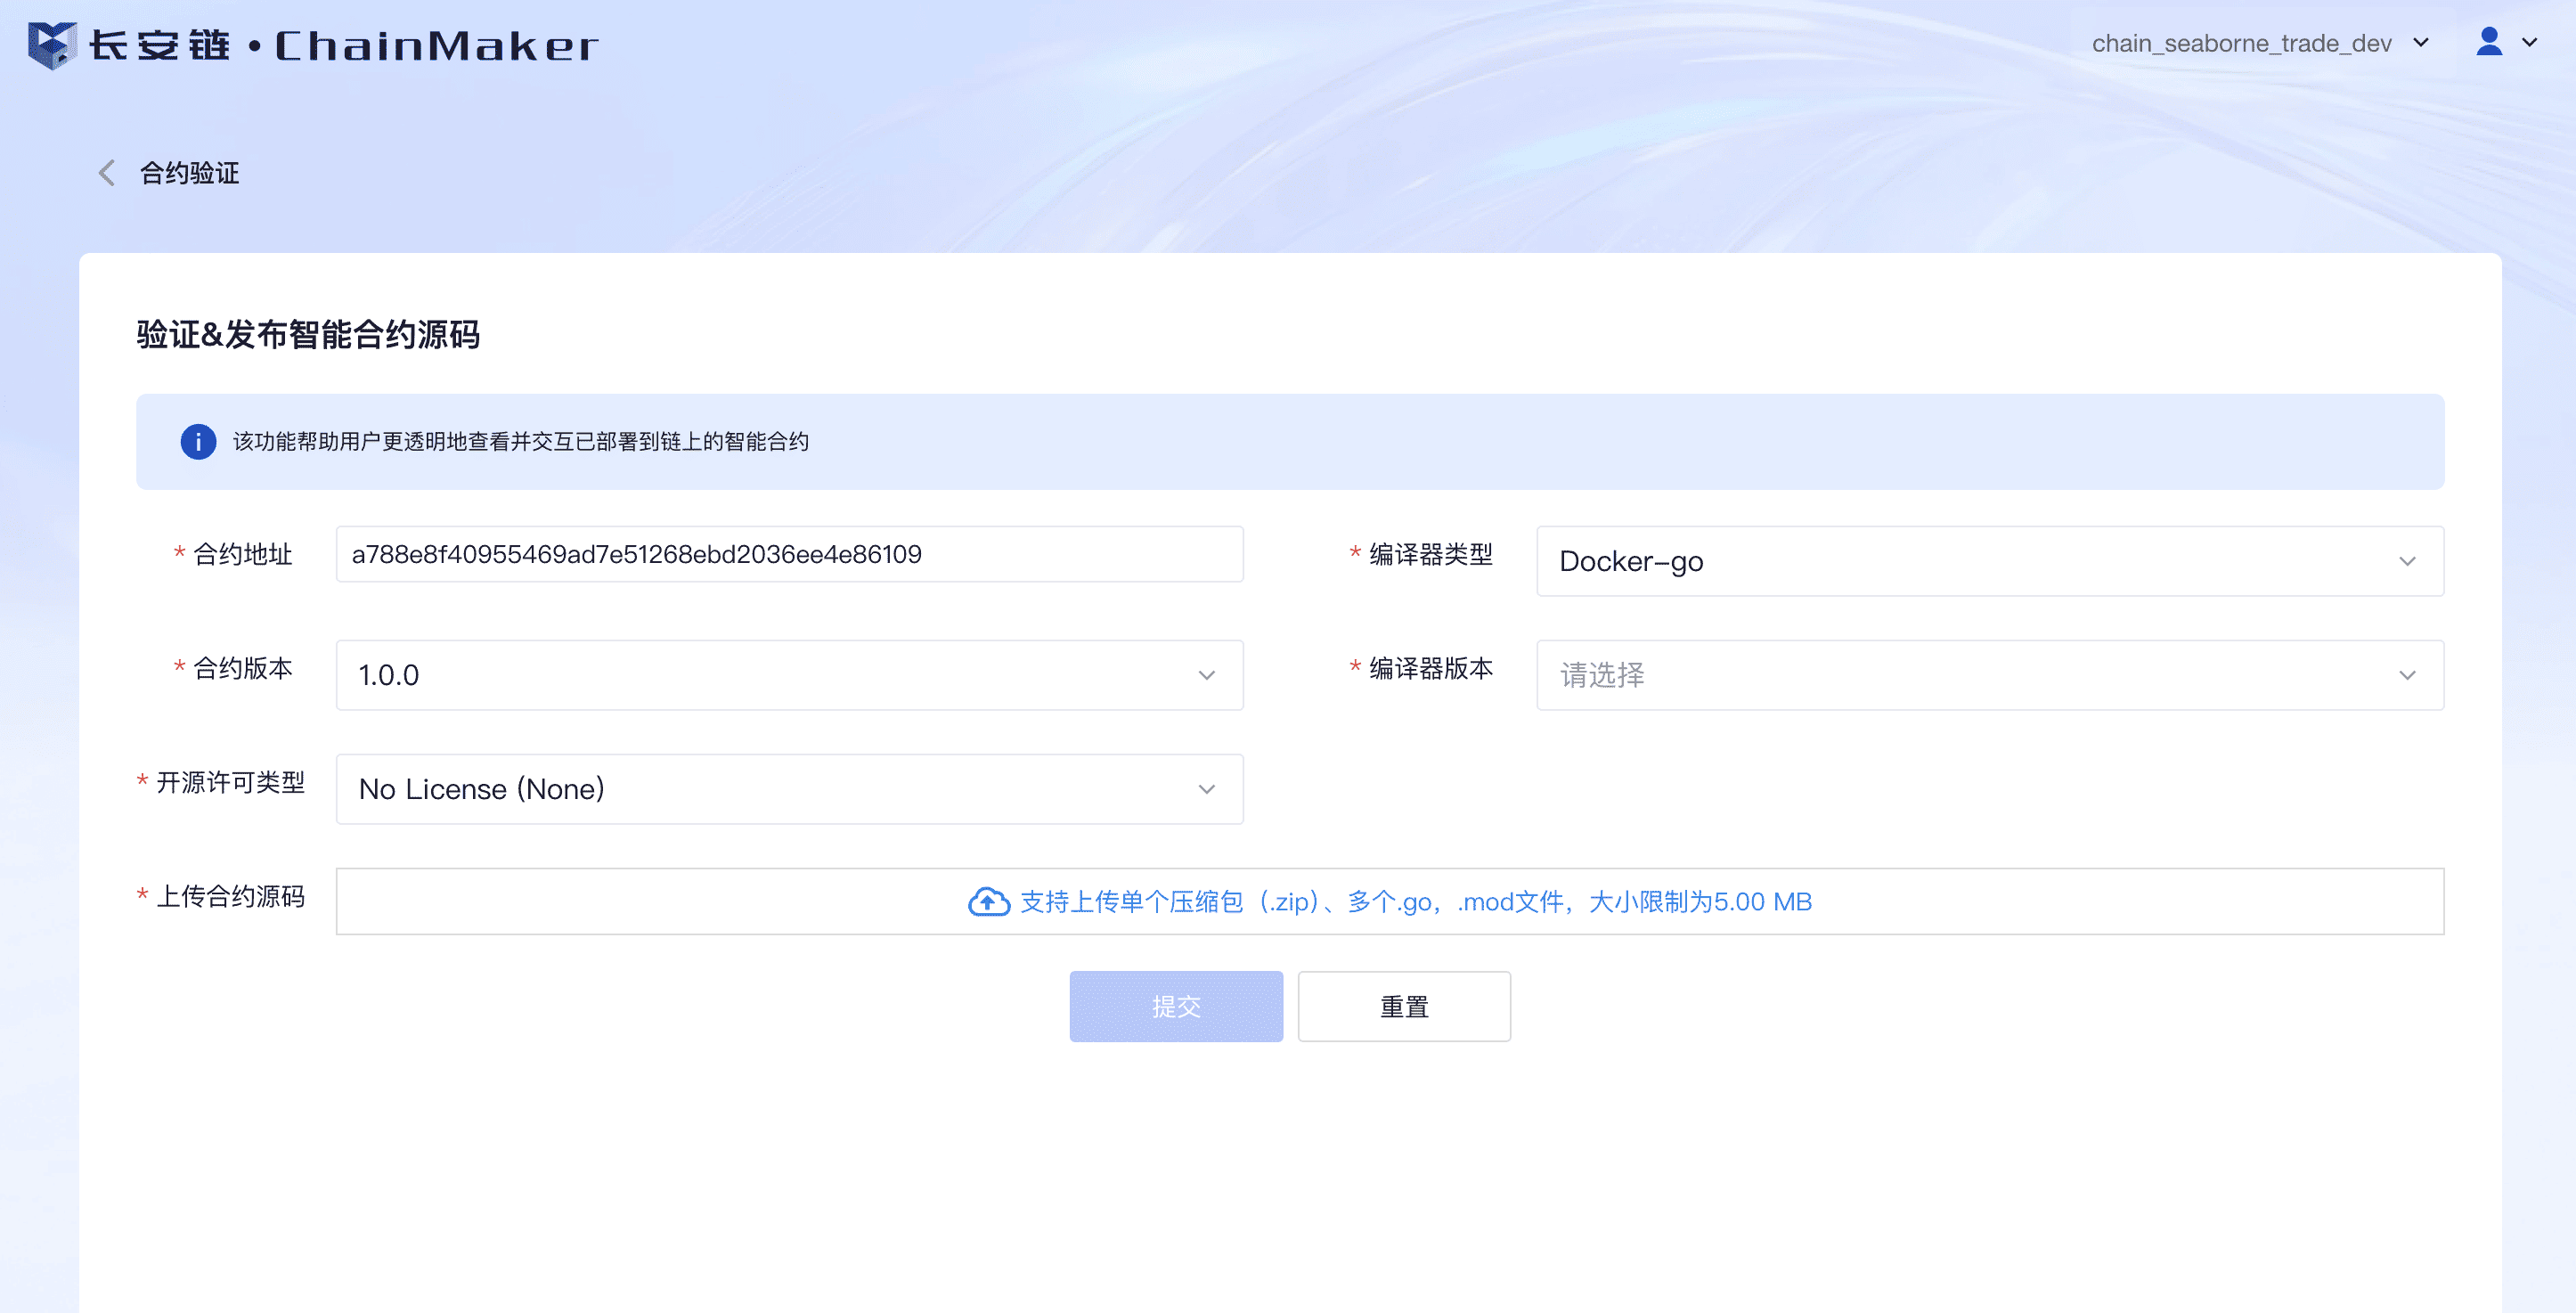Click the chevron beside chain_seaborne_trade_dev

[2420, 43]
